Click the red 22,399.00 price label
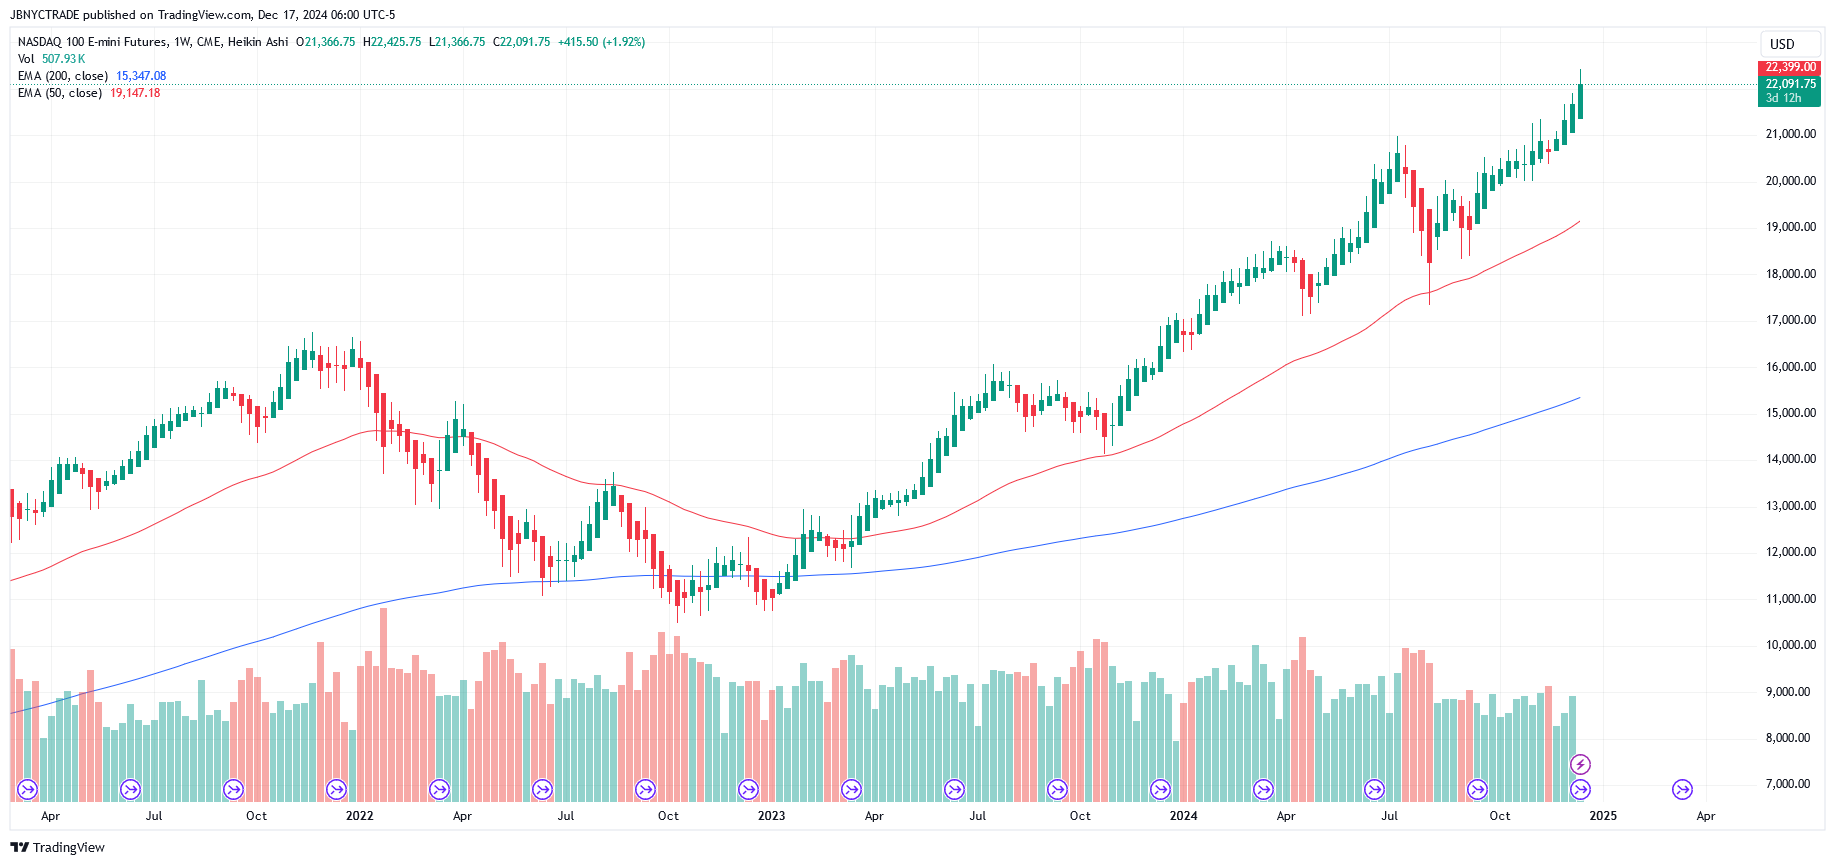This screenshot has width=1835, height=865. point(1789,67)
